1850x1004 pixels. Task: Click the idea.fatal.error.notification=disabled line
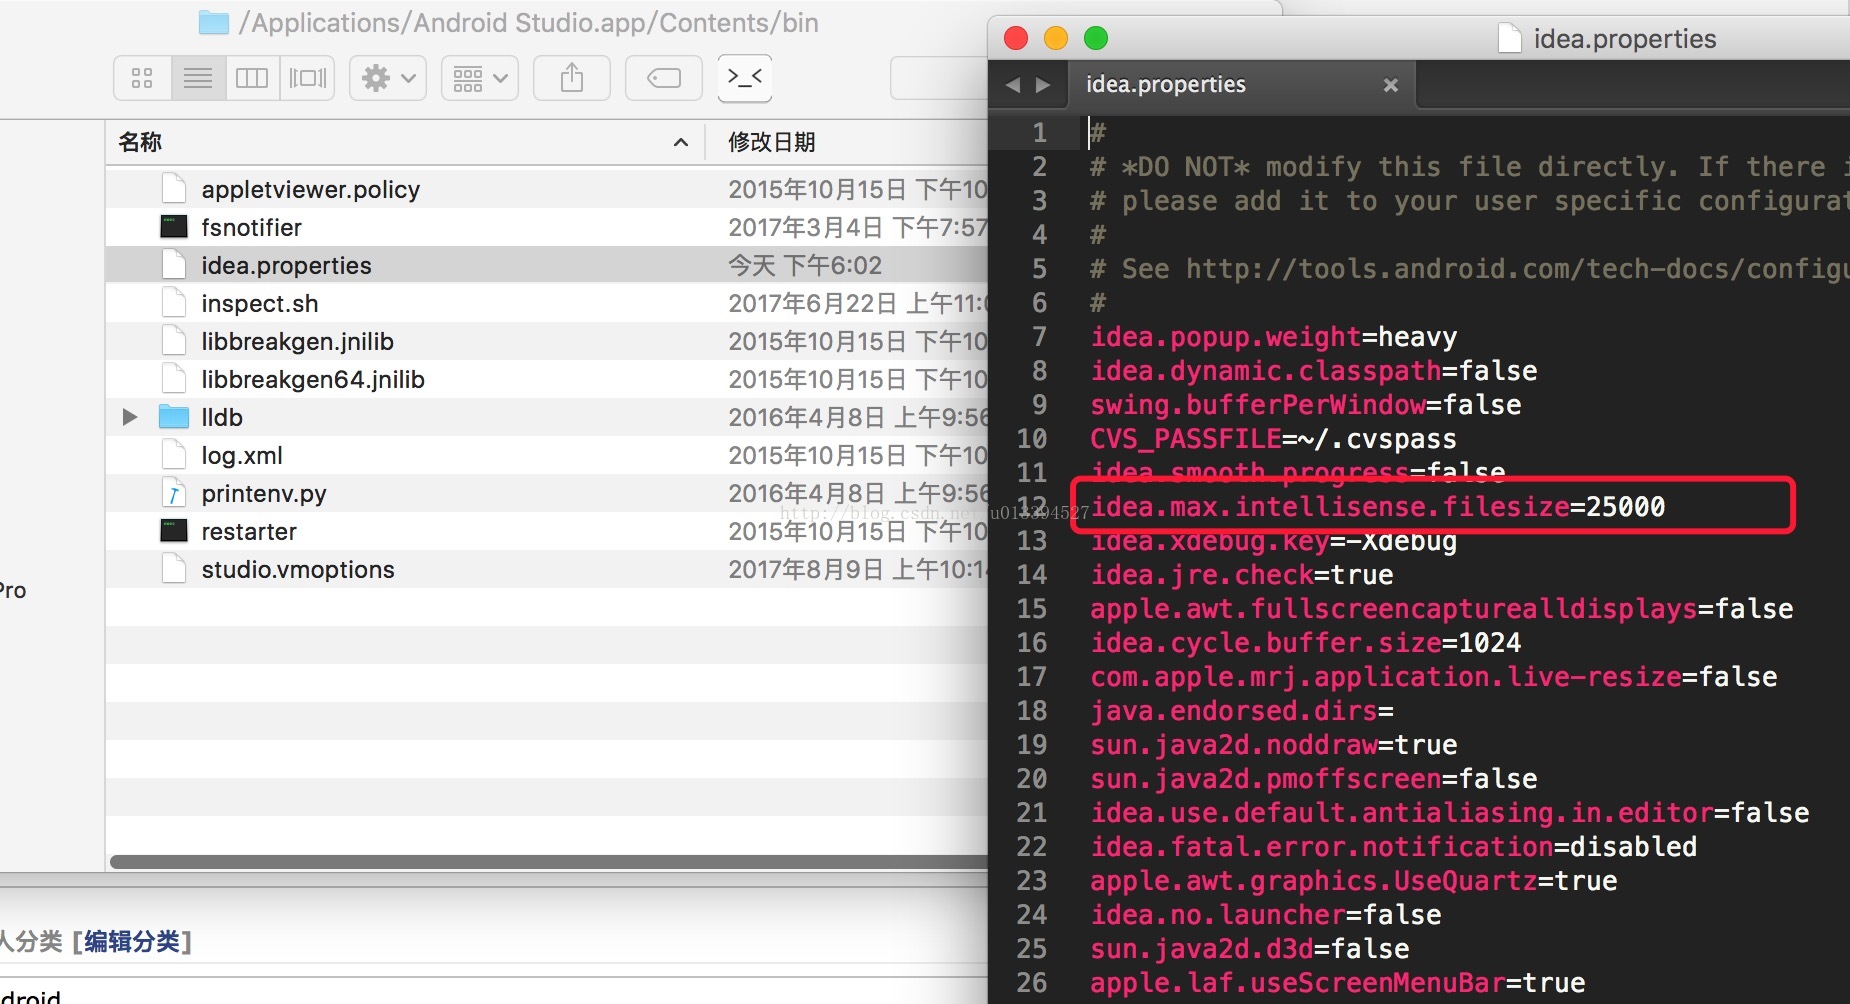[x=1393, y=847]
